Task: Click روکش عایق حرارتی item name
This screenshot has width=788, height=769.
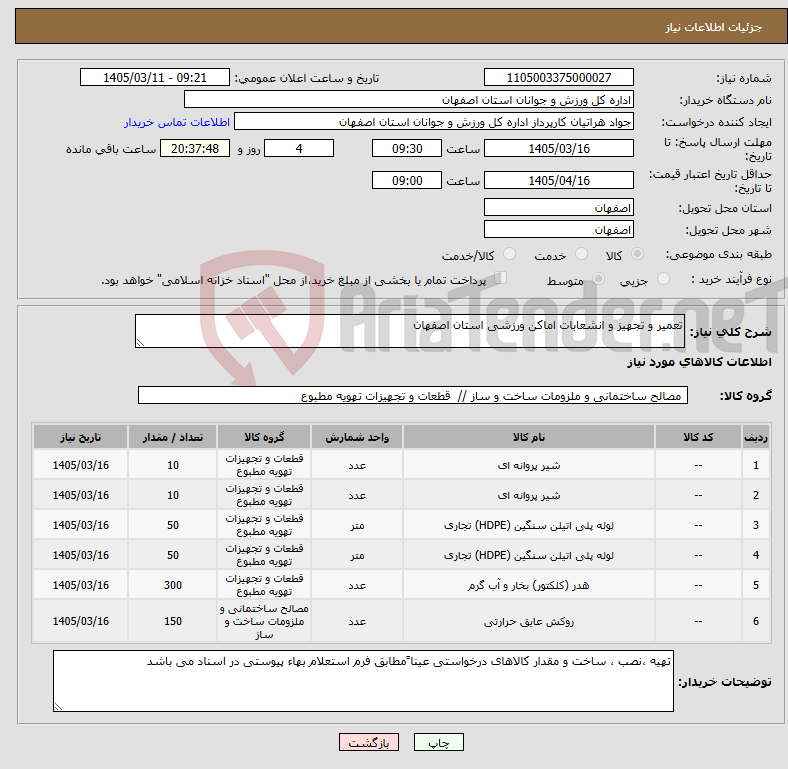Action: [529, 622]
